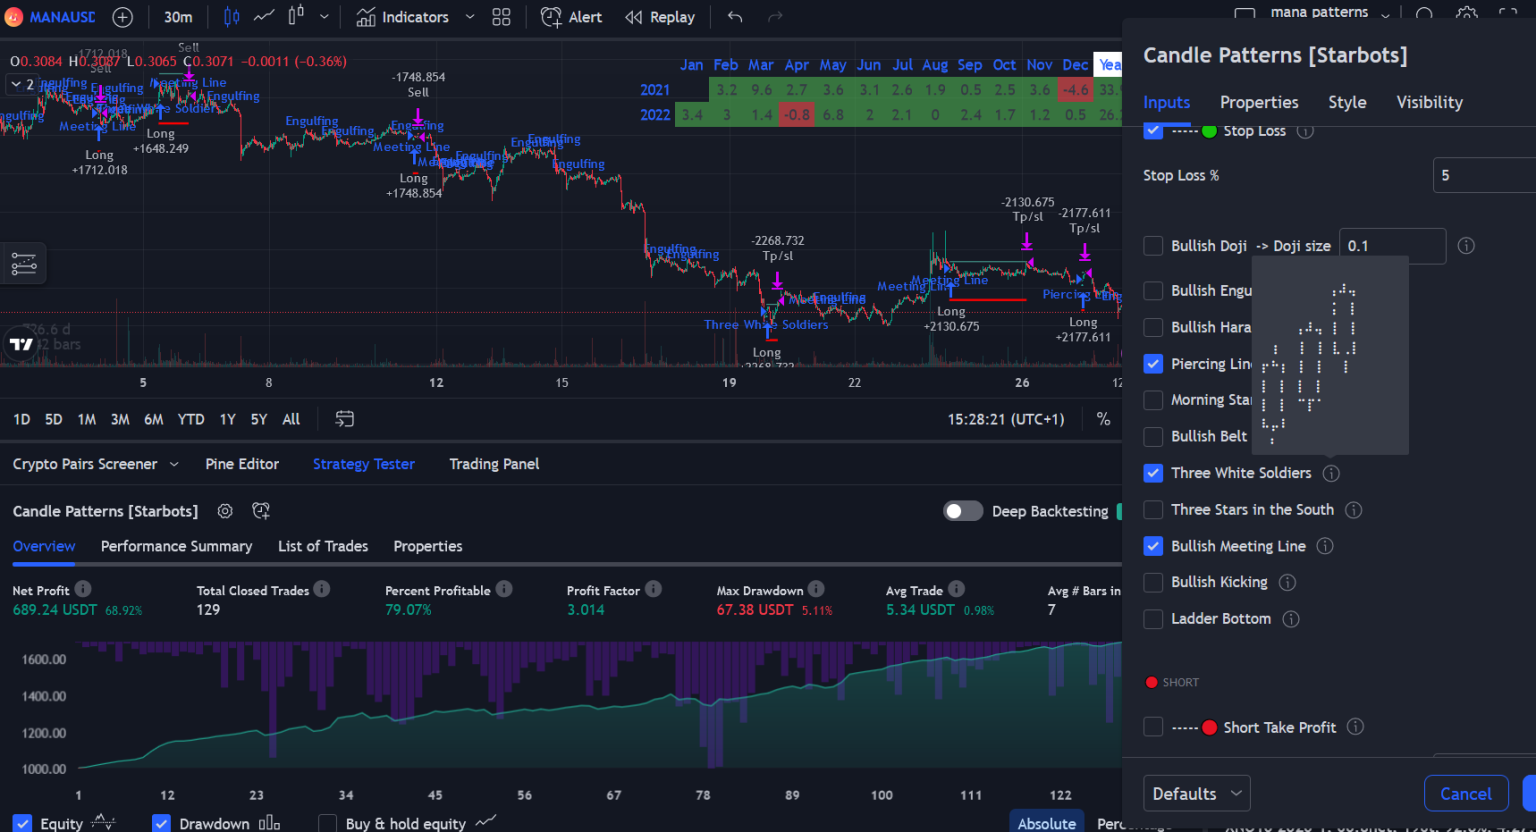Screen dimensions: 1536x832
Task: Enable the Bullish Doji pattern checkbox
Action: 1152,245
